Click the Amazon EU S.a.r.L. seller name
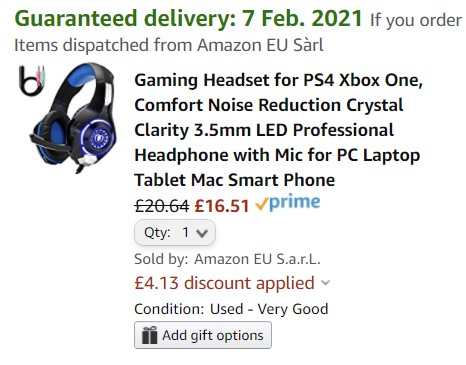The width and height of the screenshot is (466, 365). pyautogui.click(x=257, y=259)
